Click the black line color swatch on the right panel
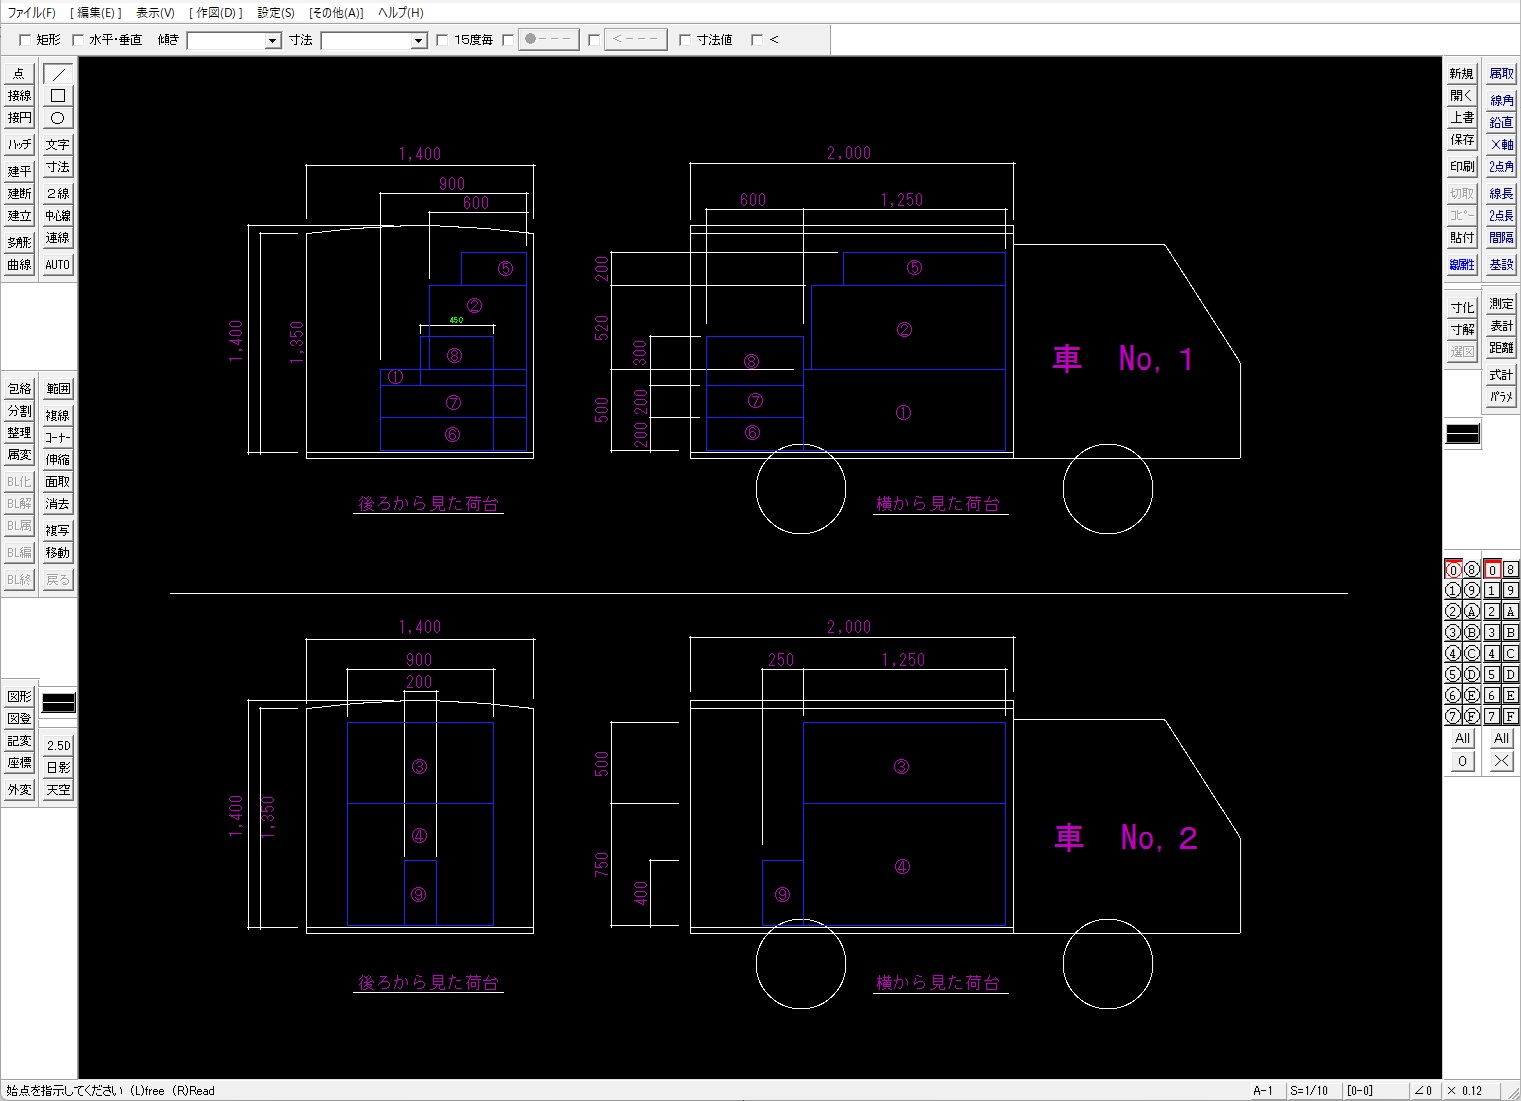 [x=1462, y=434]
